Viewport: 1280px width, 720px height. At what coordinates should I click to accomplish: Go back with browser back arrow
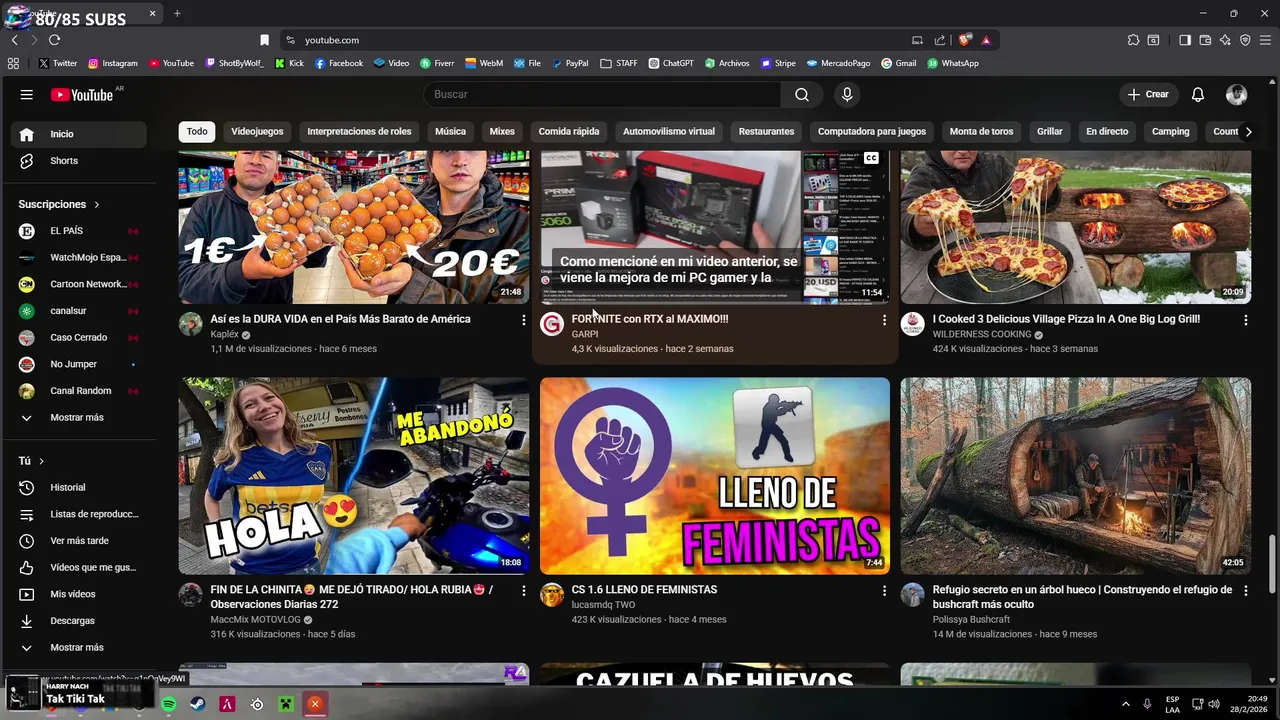tap(14, 40)
